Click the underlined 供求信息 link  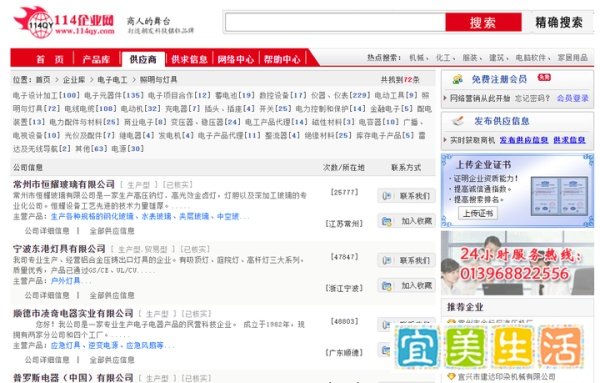click(569, 140)
